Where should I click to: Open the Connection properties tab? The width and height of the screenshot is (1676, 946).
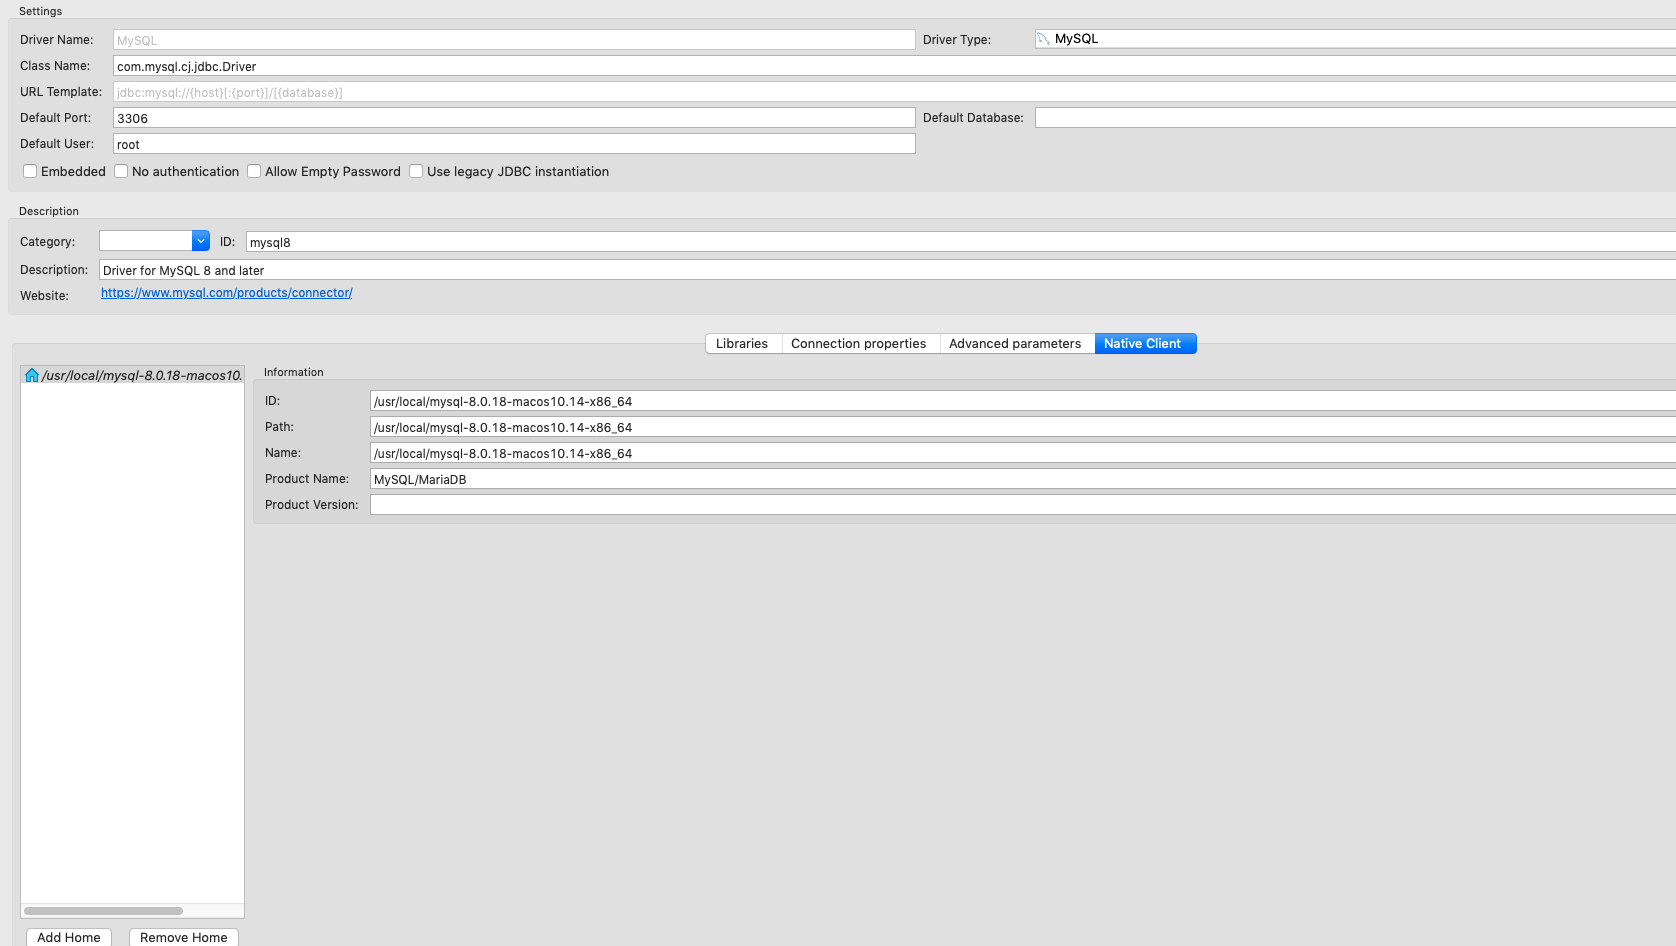[x=859, y=344]
